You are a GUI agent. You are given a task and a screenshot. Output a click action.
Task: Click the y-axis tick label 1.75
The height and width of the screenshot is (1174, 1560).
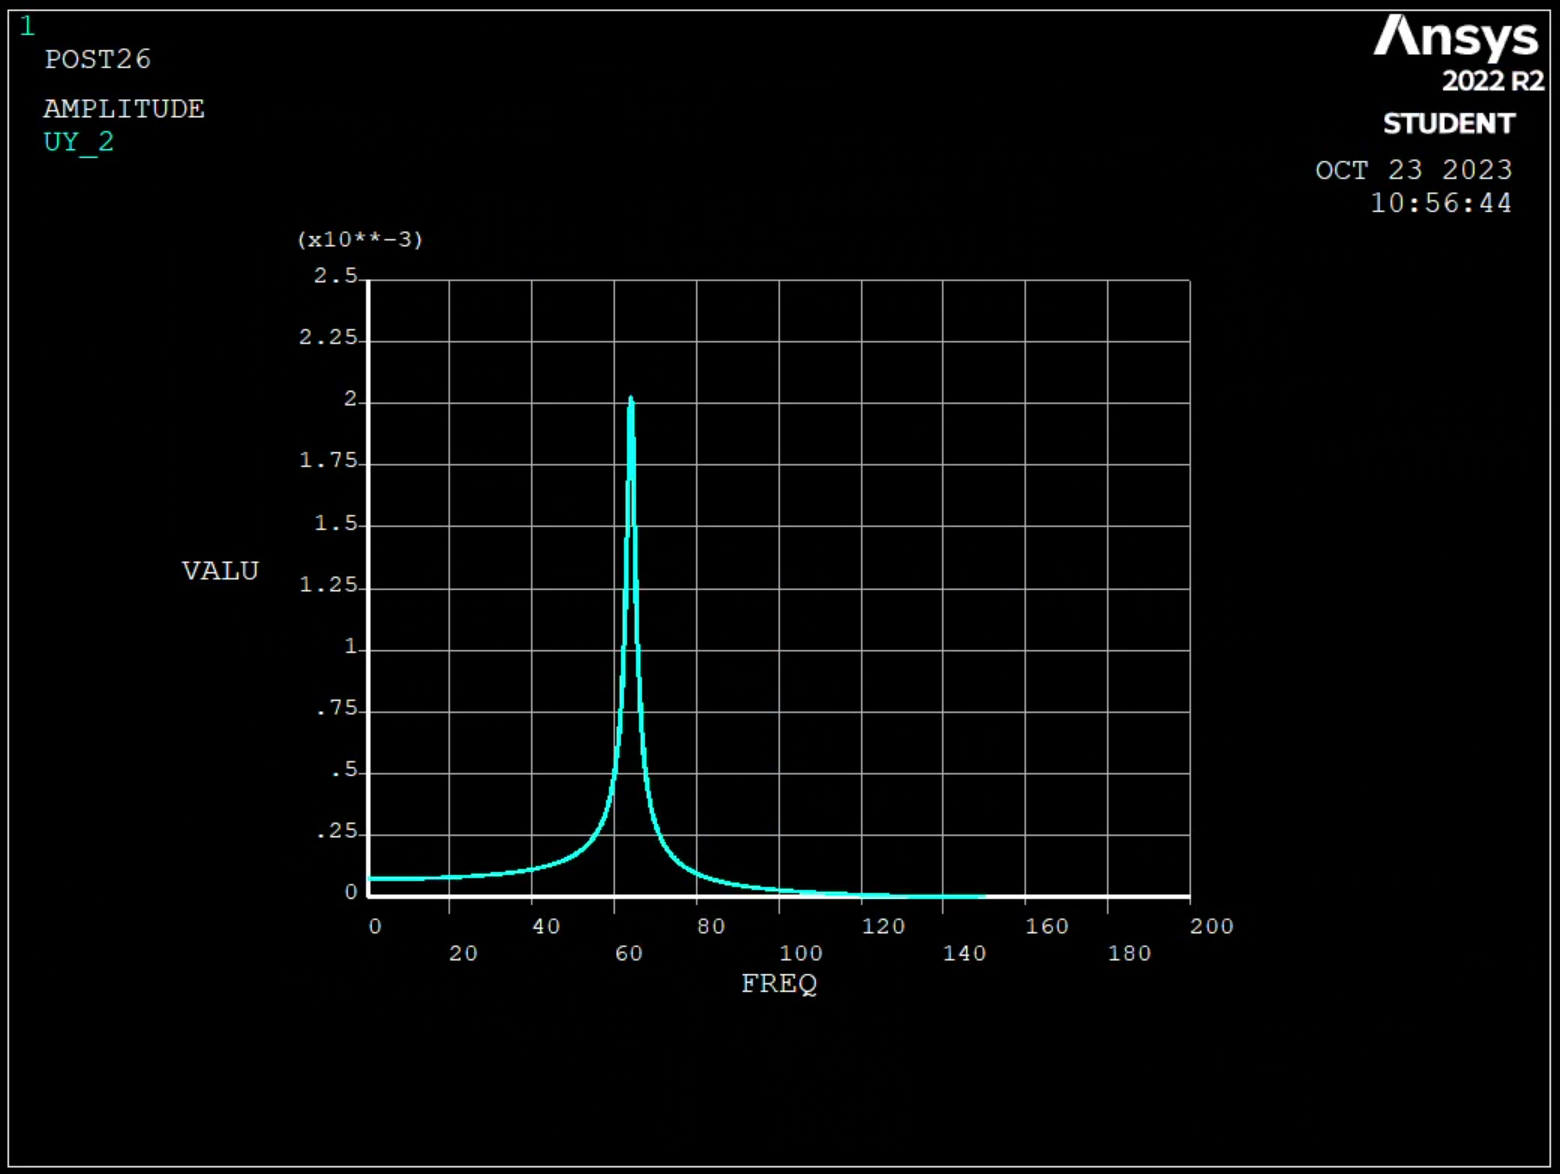[328, 461]
